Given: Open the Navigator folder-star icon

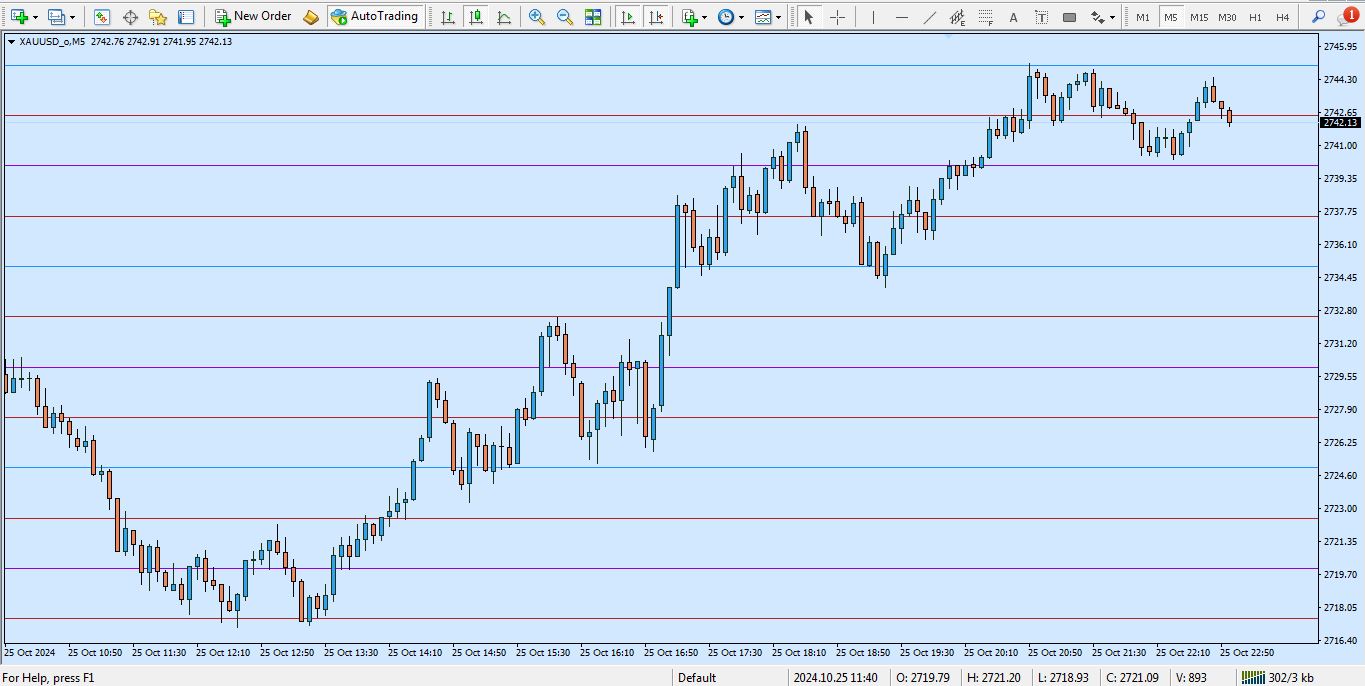Looking at the screenshot, I should pyautogui.click(x=158, y=17).
